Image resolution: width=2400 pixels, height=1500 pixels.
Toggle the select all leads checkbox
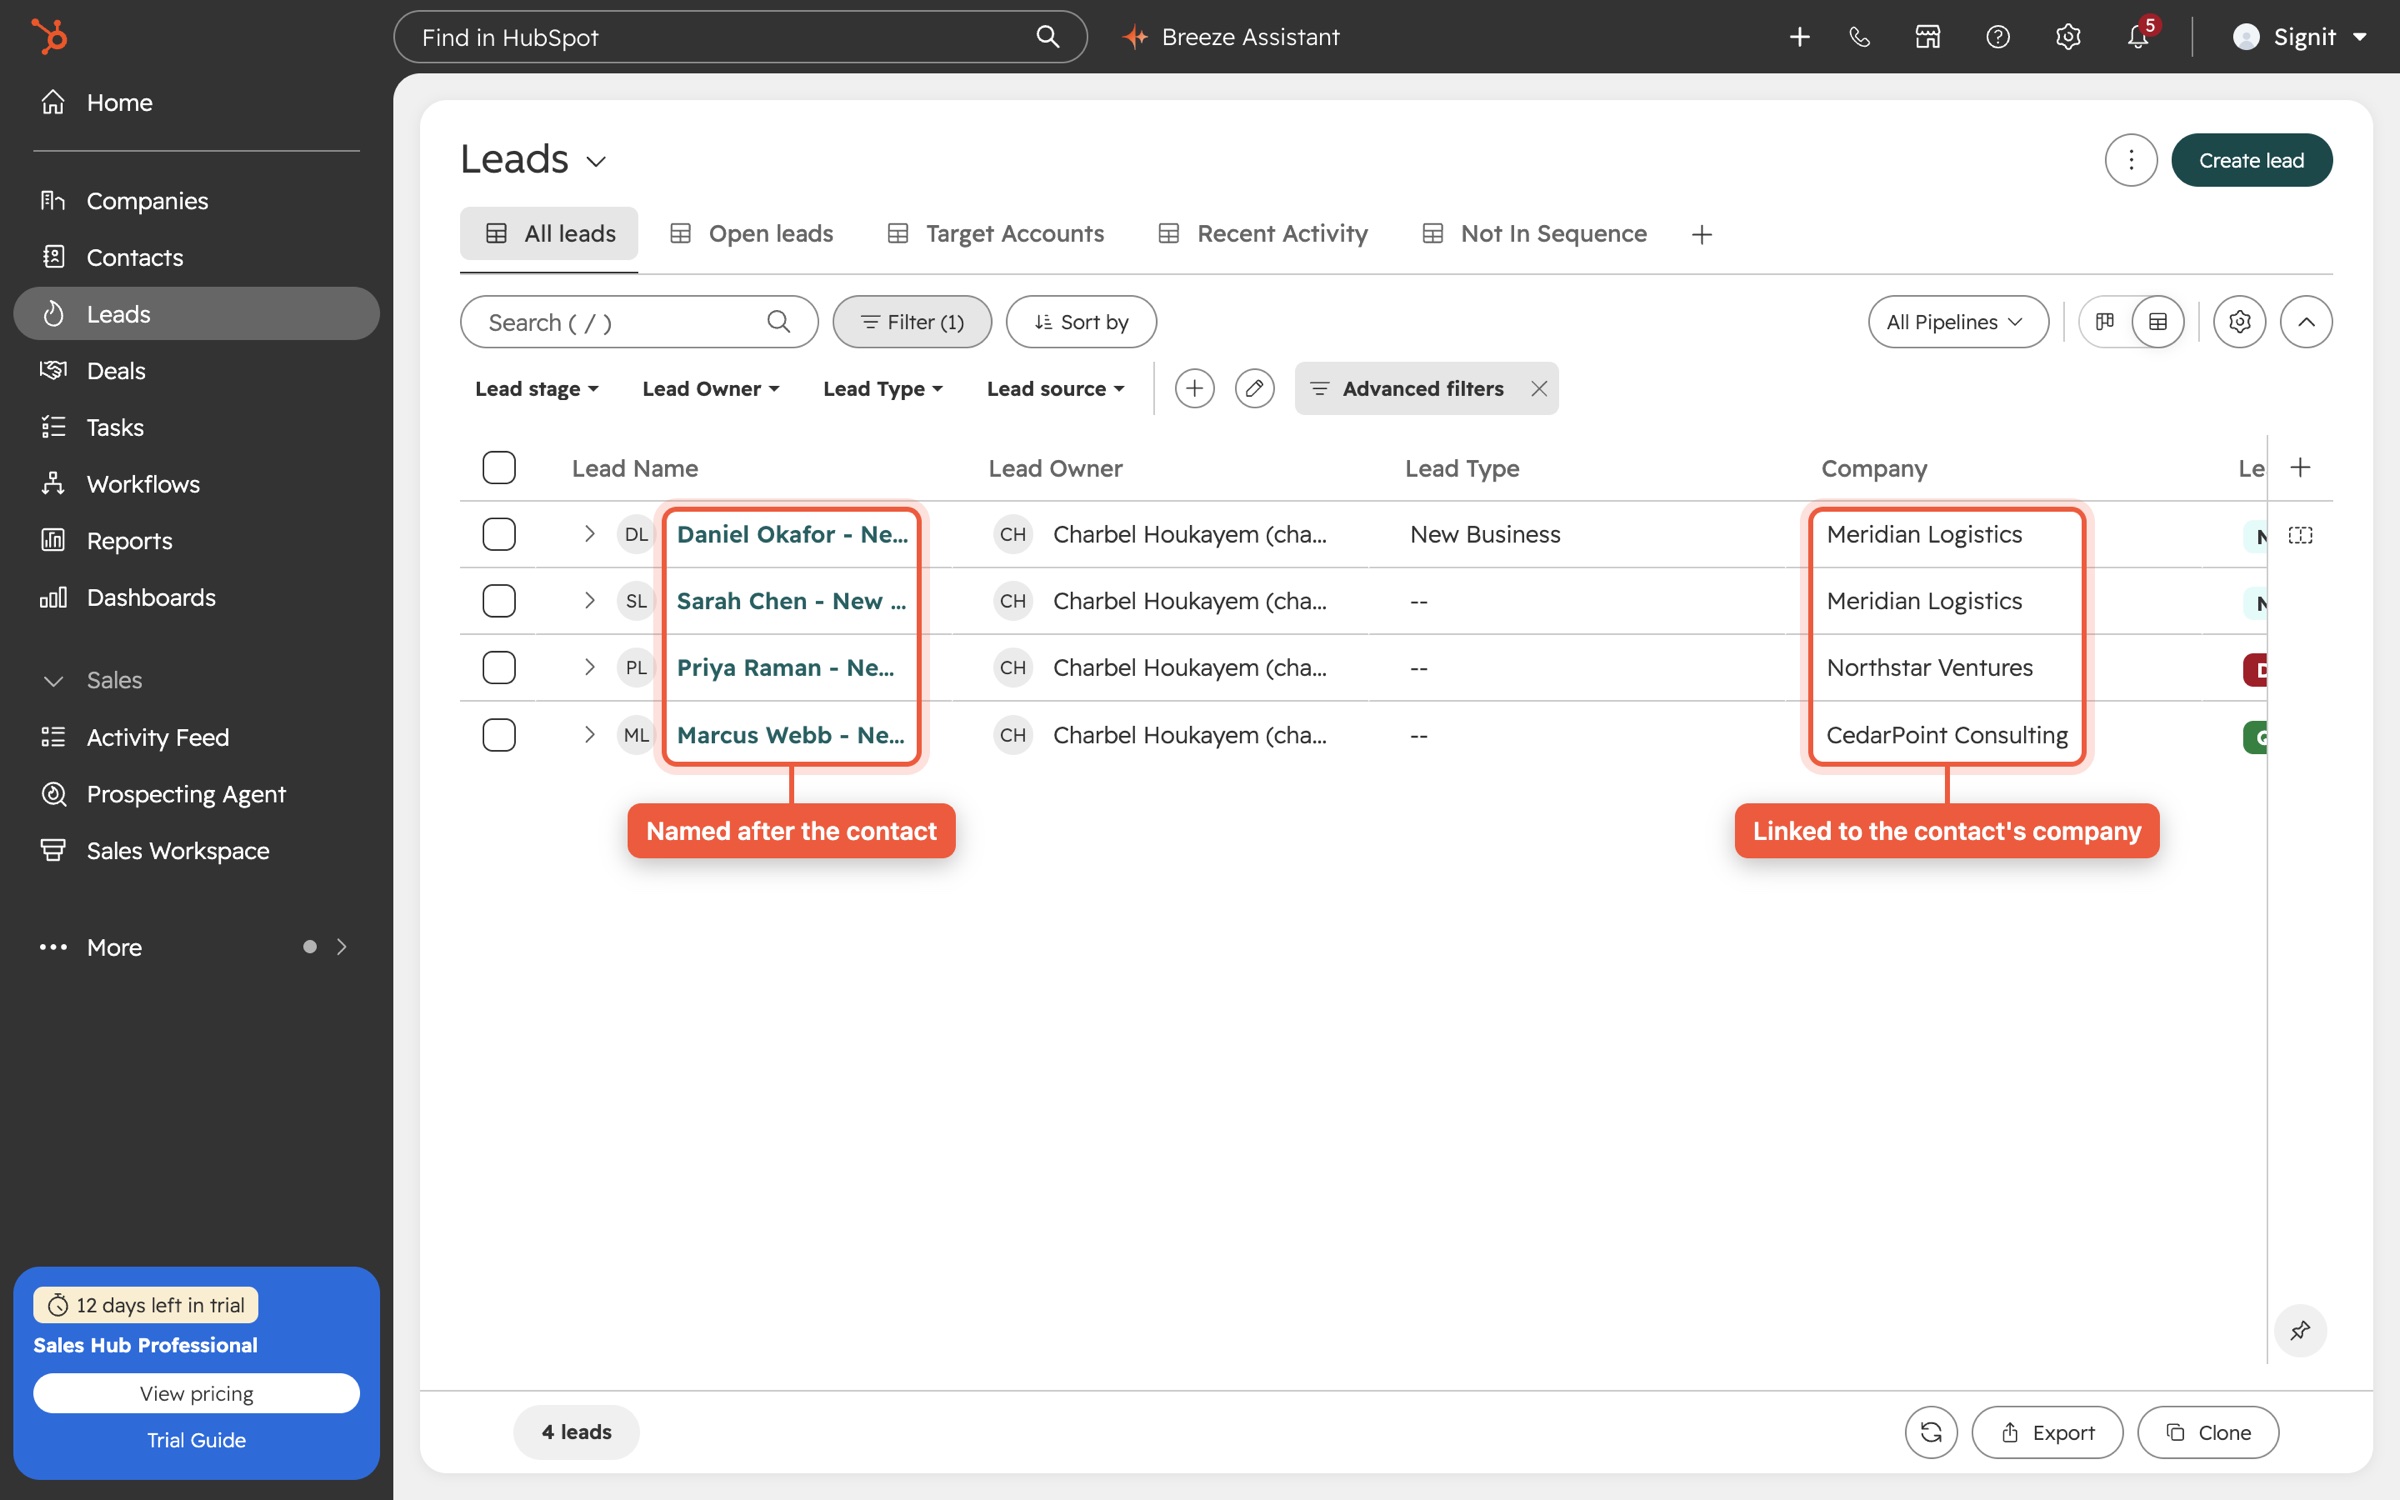click(x=499, y=467)
